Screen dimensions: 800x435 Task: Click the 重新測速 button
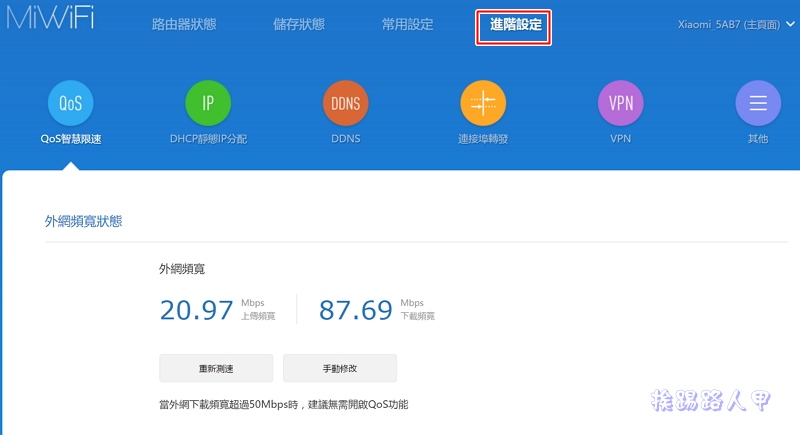pyautogui.click(x=216, y=368)
